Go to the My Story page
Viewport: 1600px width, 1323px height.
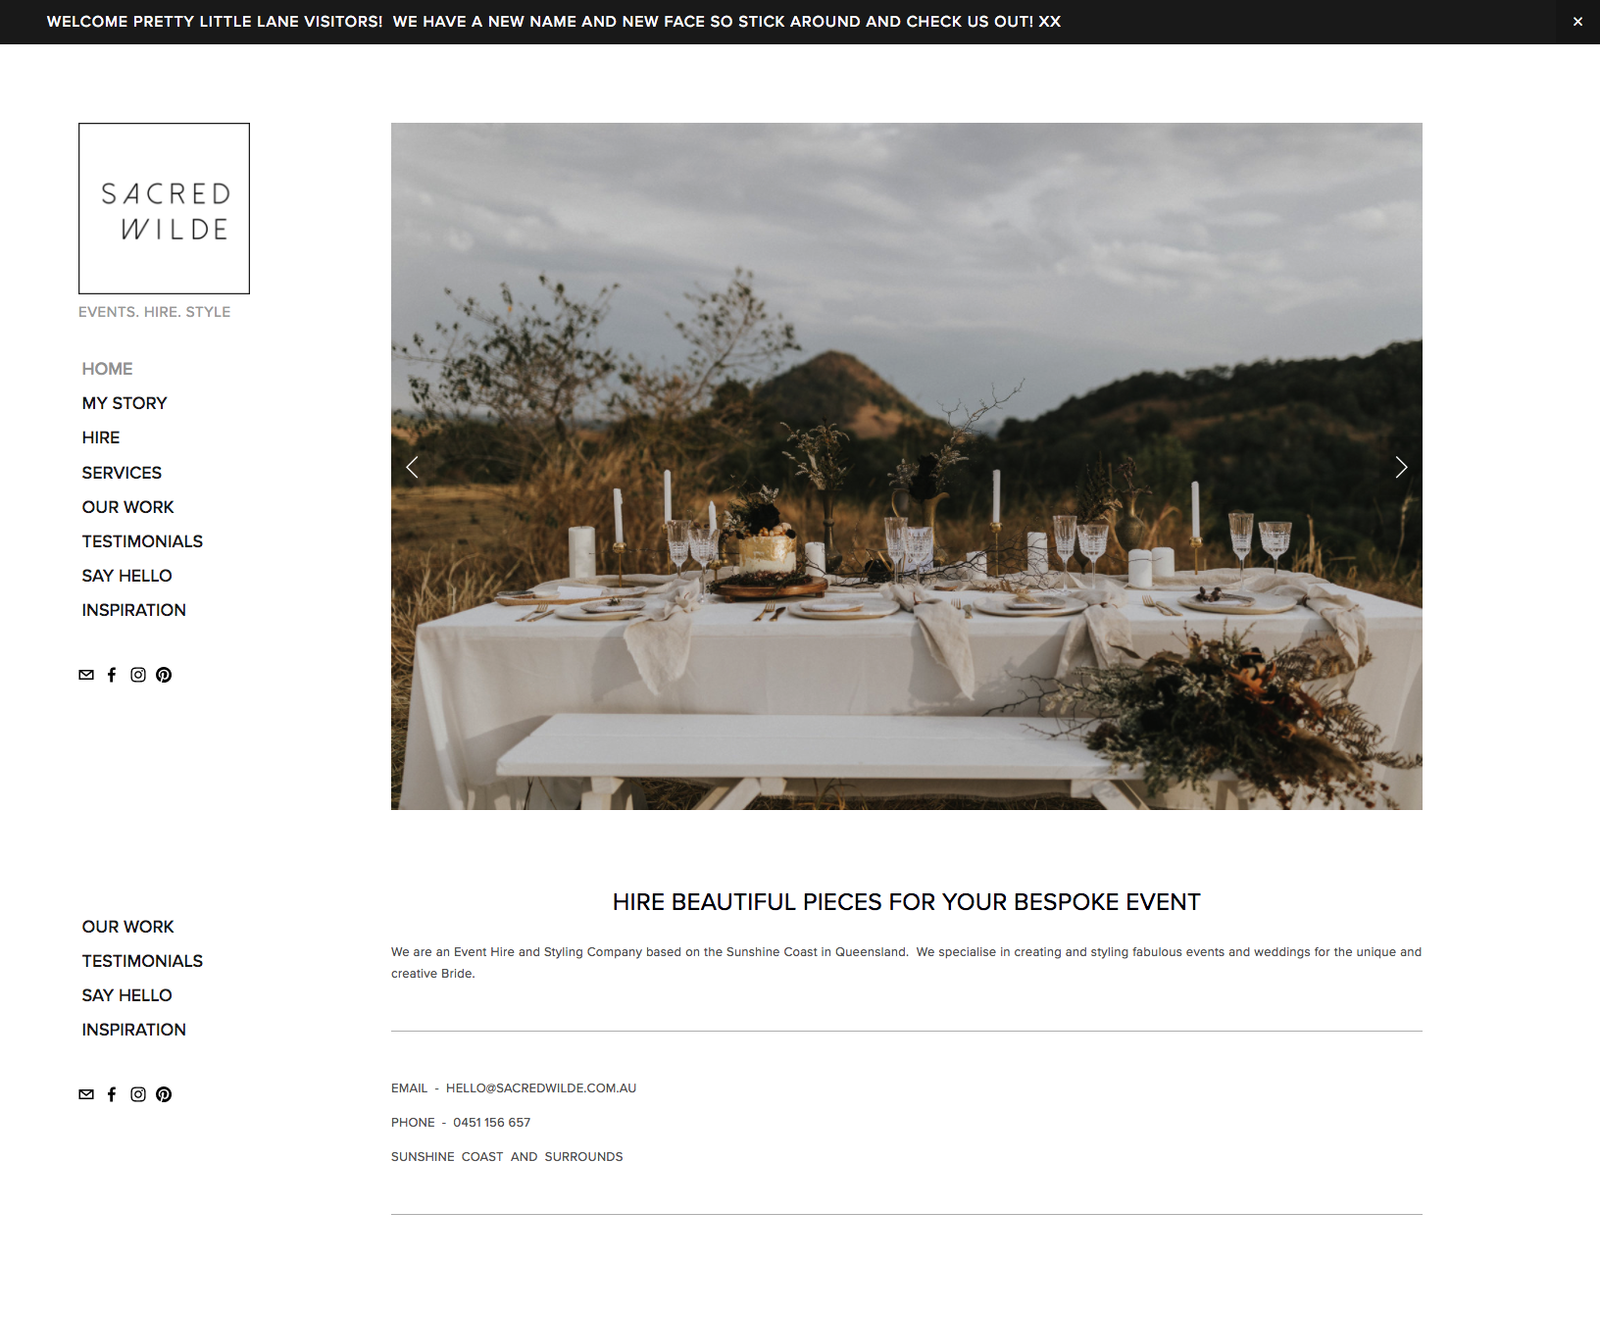click(x=124, y=403)
